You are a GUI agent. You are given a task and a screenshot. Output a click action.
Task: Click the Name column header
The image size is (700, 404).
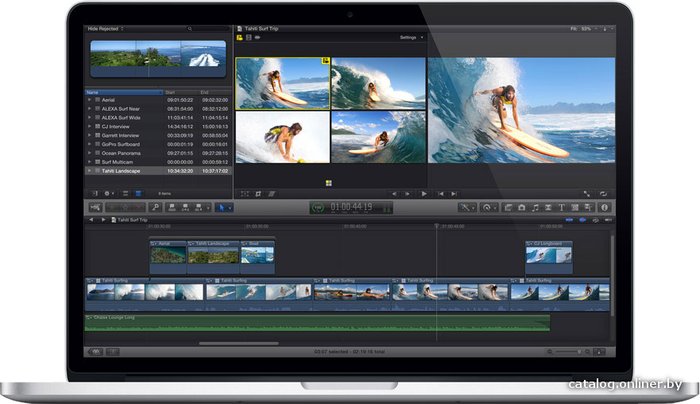124,92
